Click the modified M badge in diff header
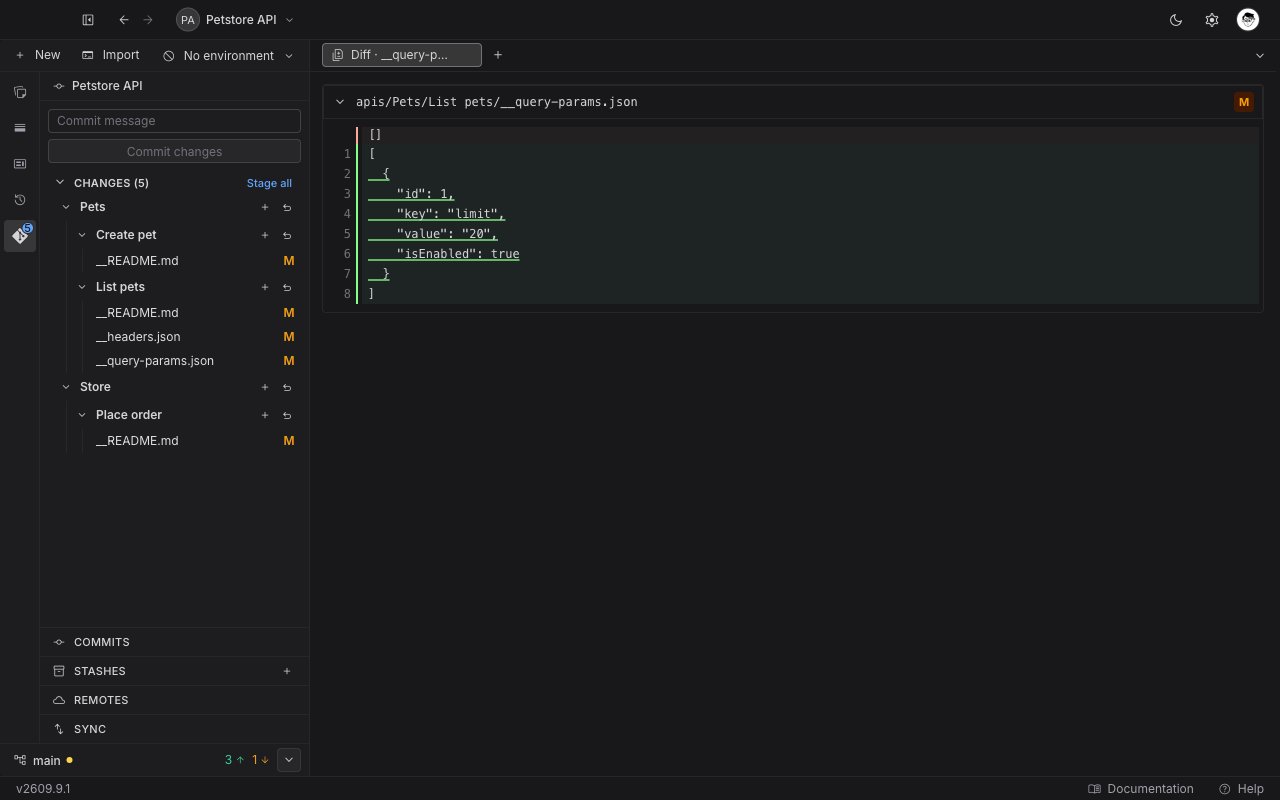1280x800 pixels. 1244,102
